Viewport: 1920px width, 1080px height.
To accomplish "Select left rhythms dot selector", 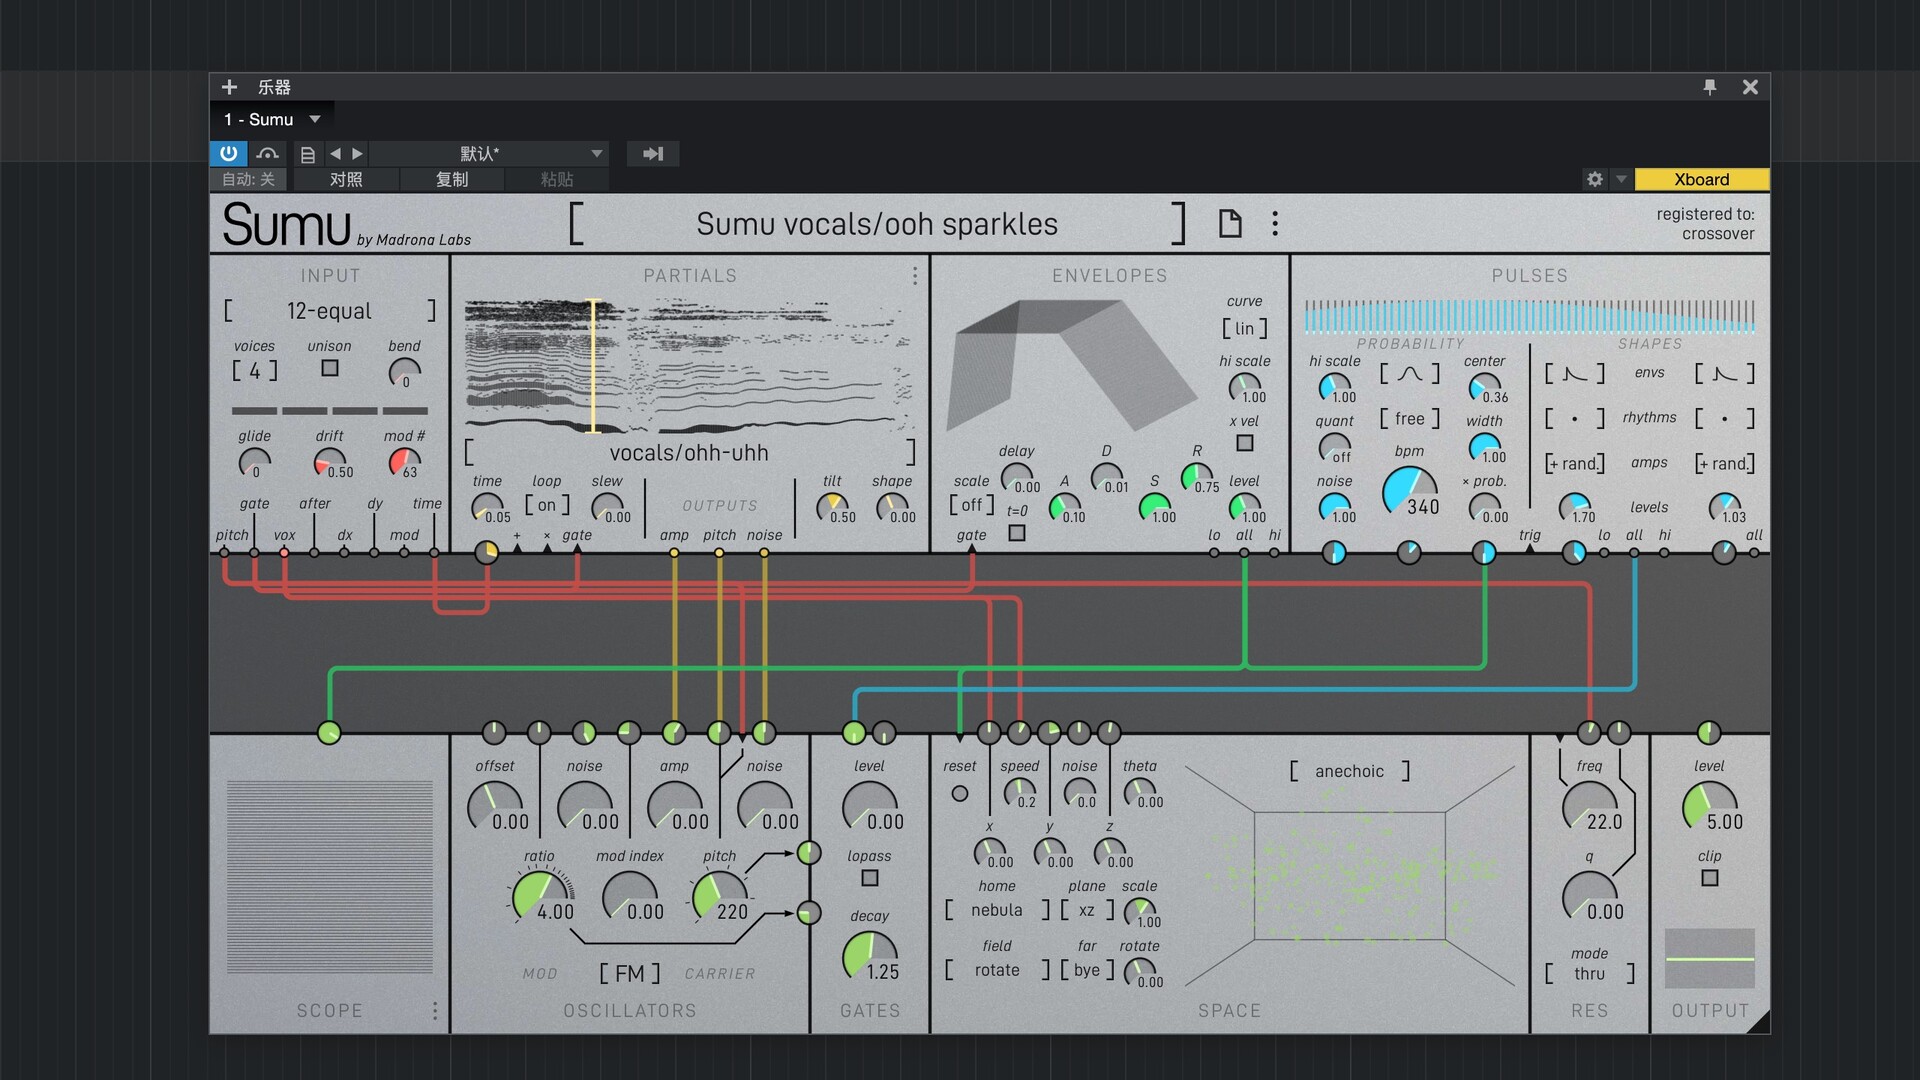I will tap(1574, 419).
